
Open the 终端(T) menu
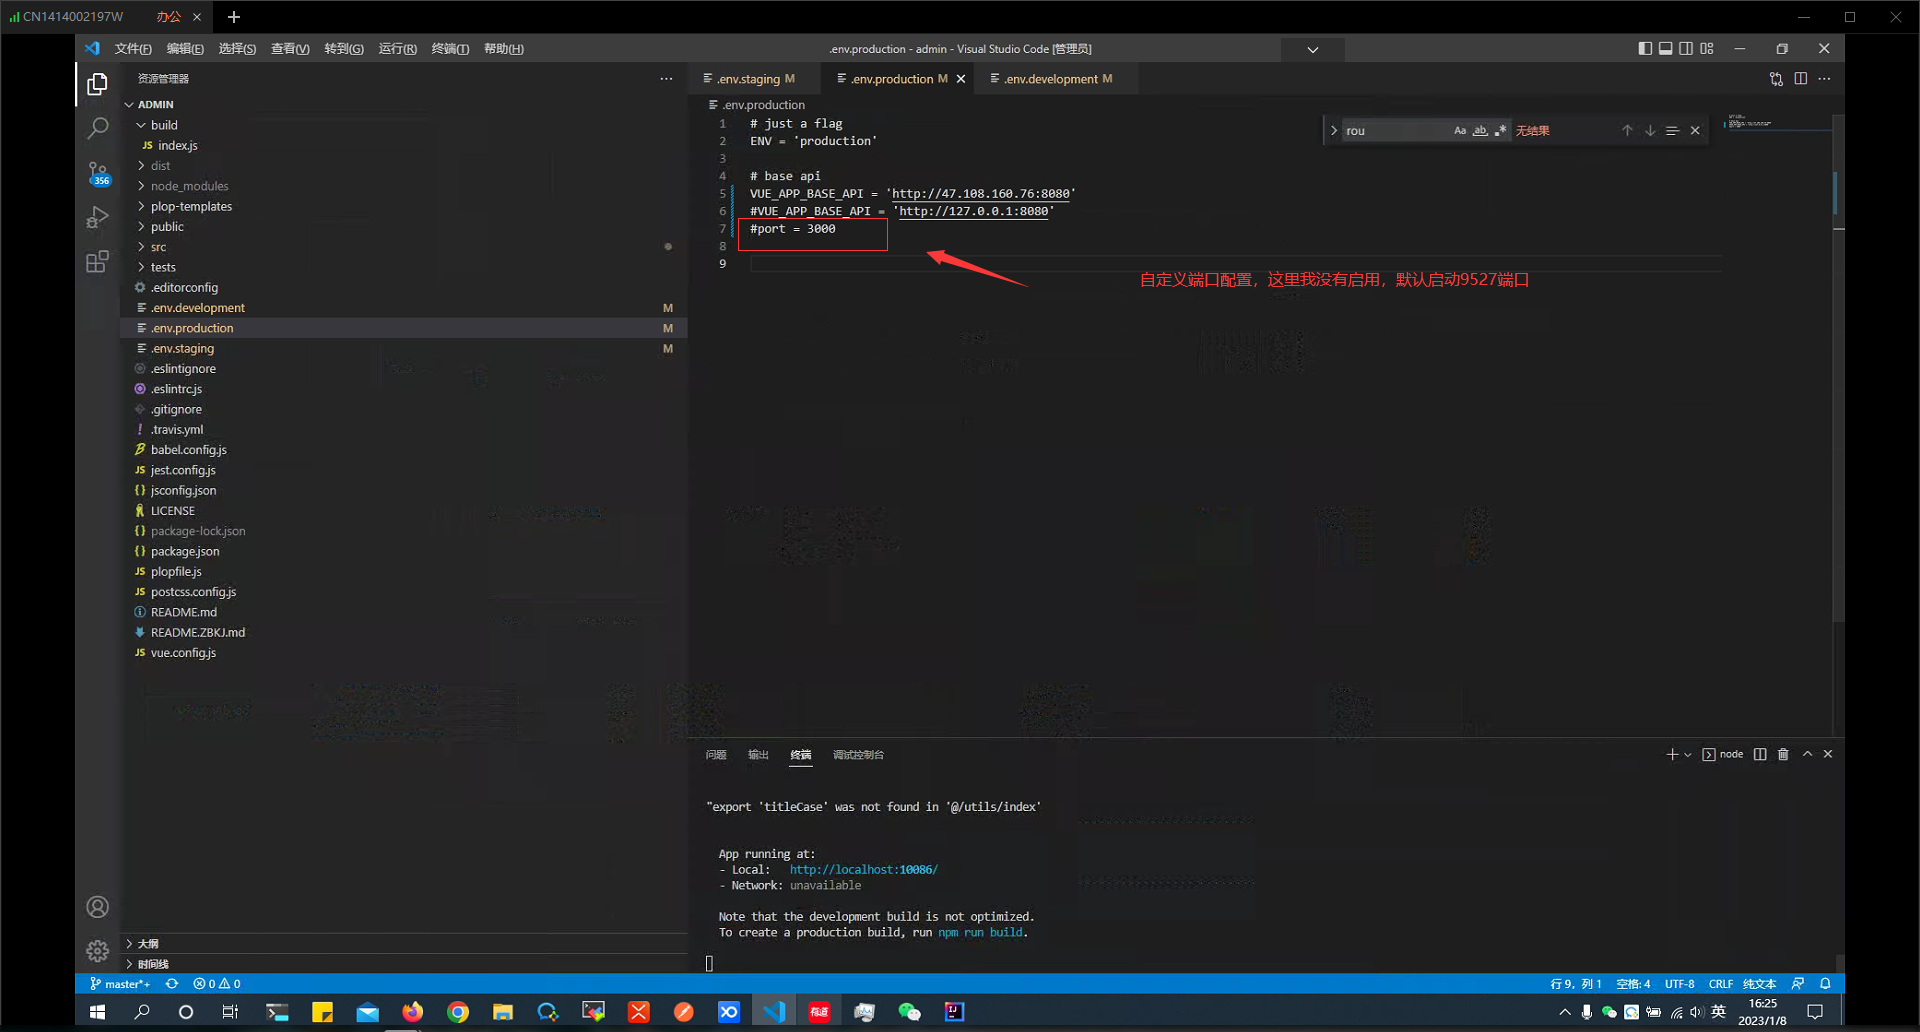[x=450, y=49]
